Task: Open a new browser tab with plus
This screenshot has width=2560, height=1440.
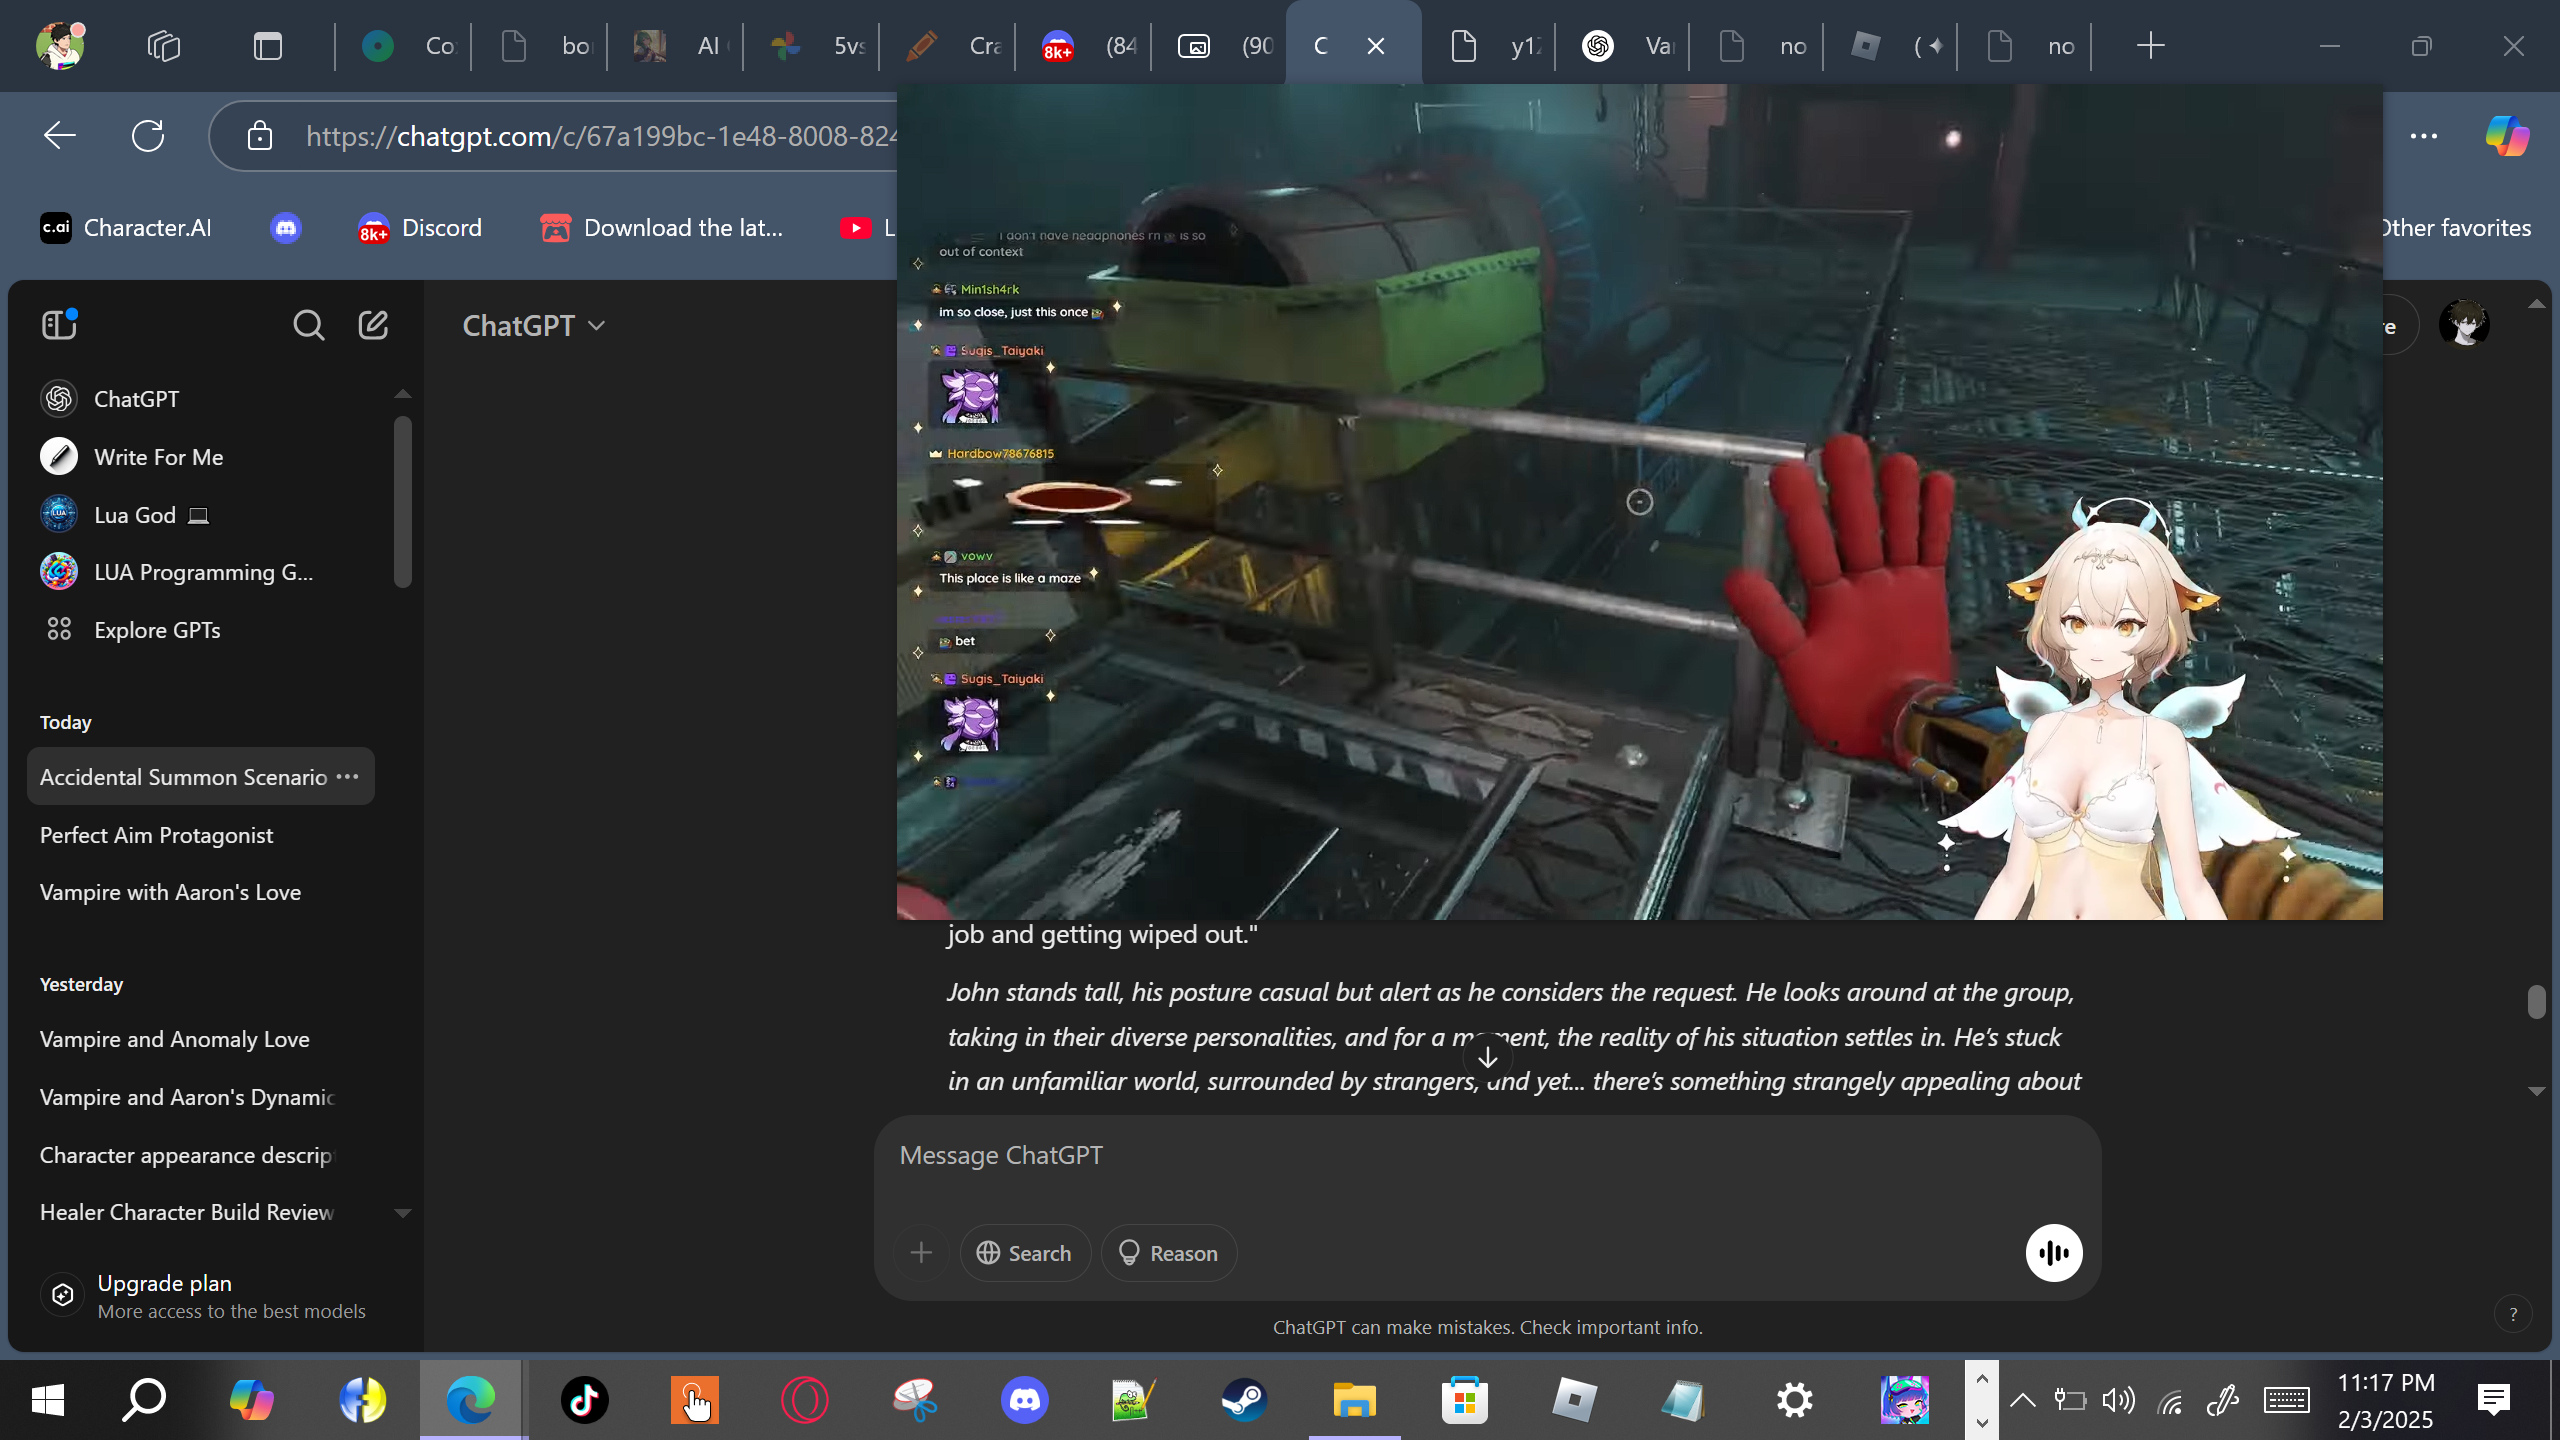Action: click(2150, 45)
